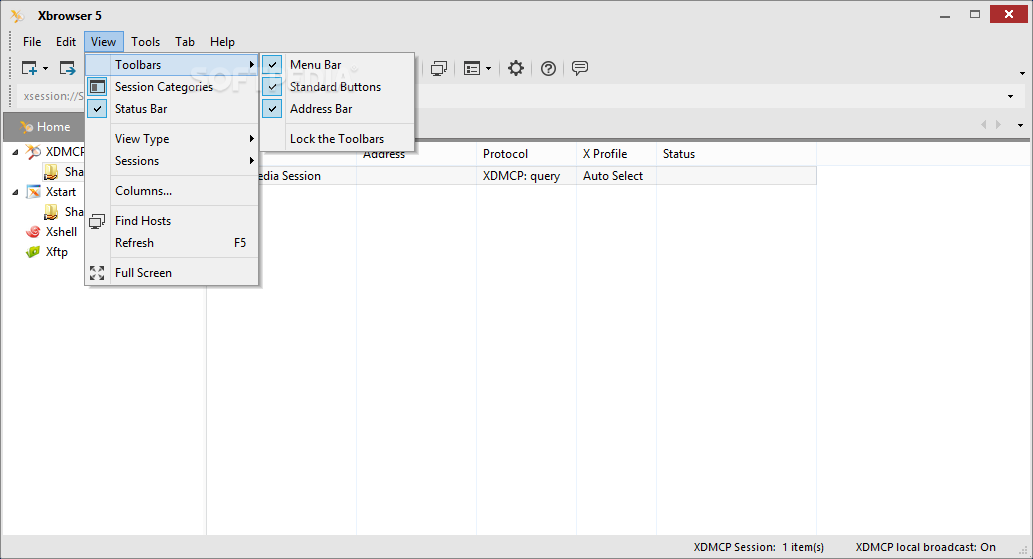Screen dimensions: 1033x559
Task: Select the Xstart tree node icon
Action: (33, 192)
